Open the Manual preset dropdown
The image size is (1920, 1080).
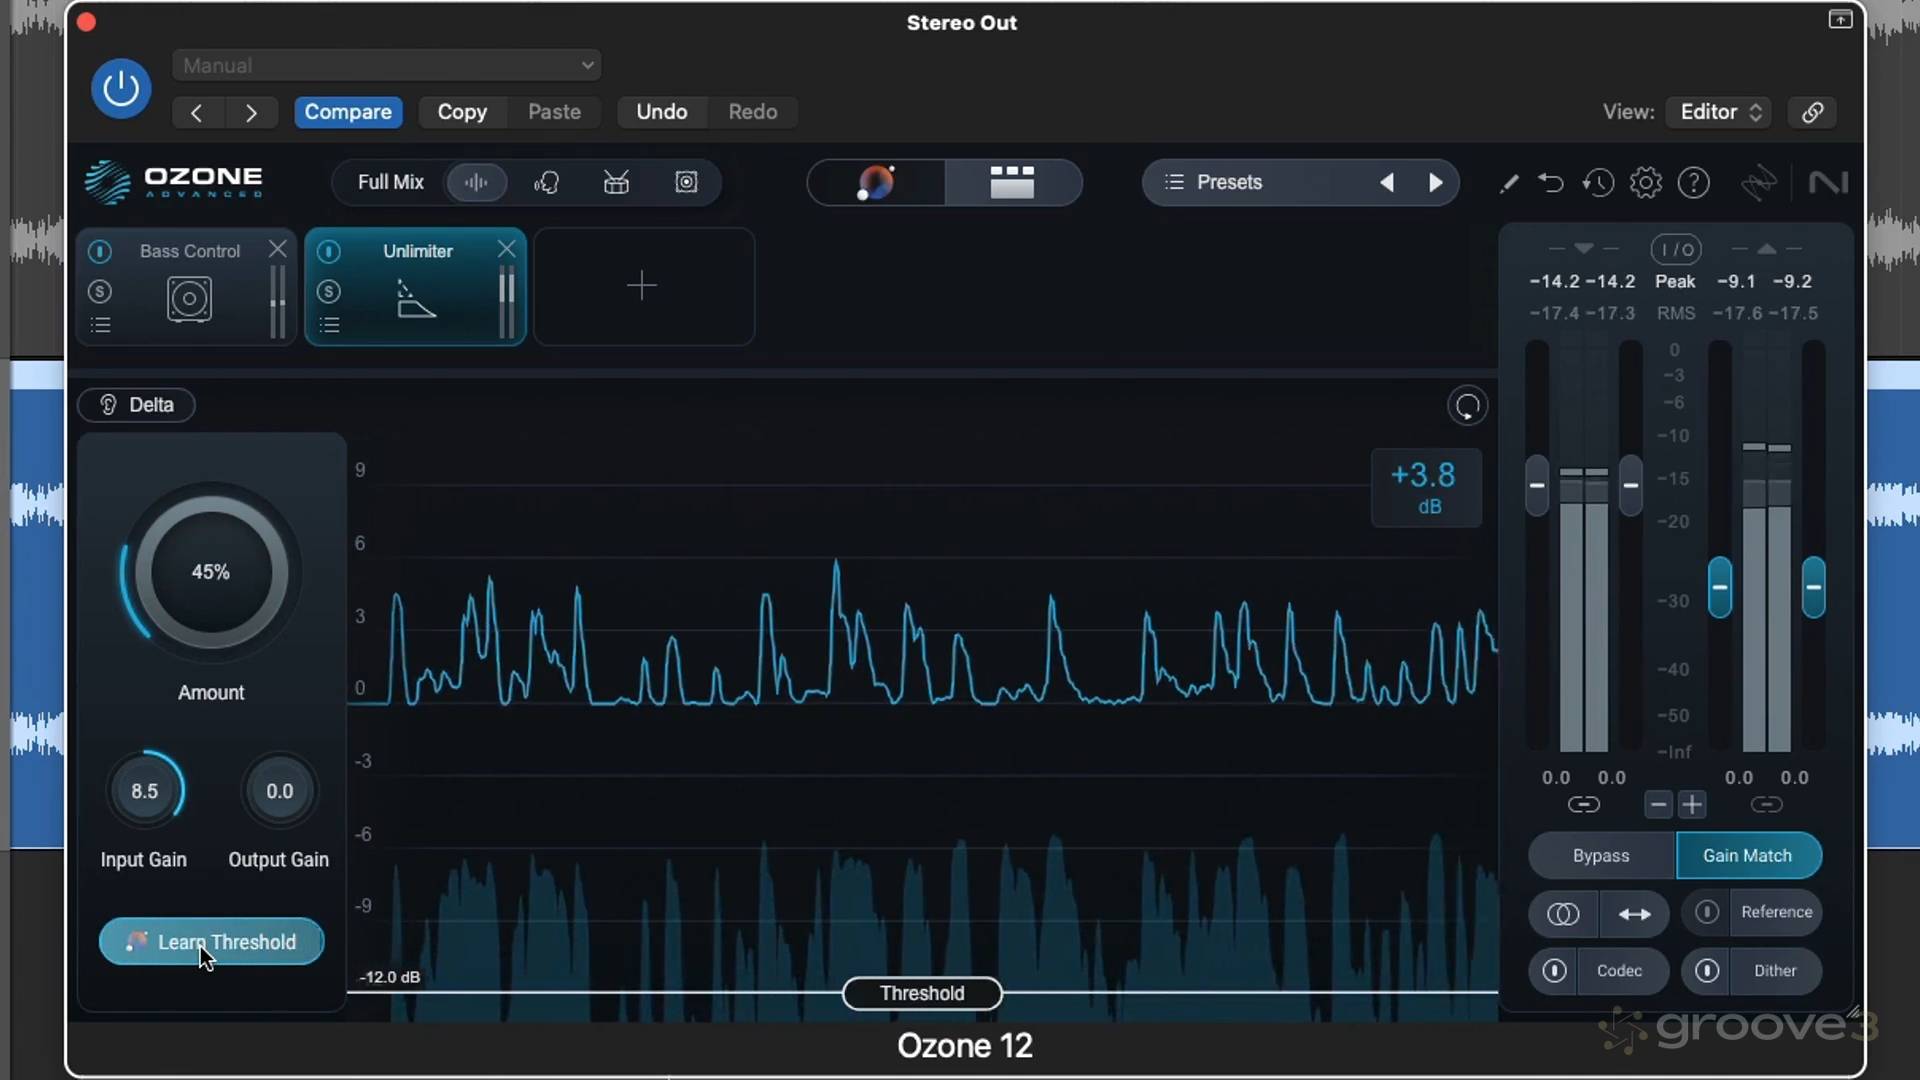[x=386, y=65]
